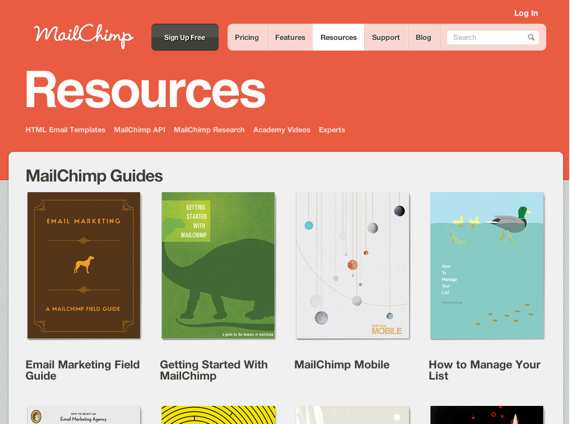570x424 pixels.
Task: Click the MailChimp logo
Action: click(84, 36)
